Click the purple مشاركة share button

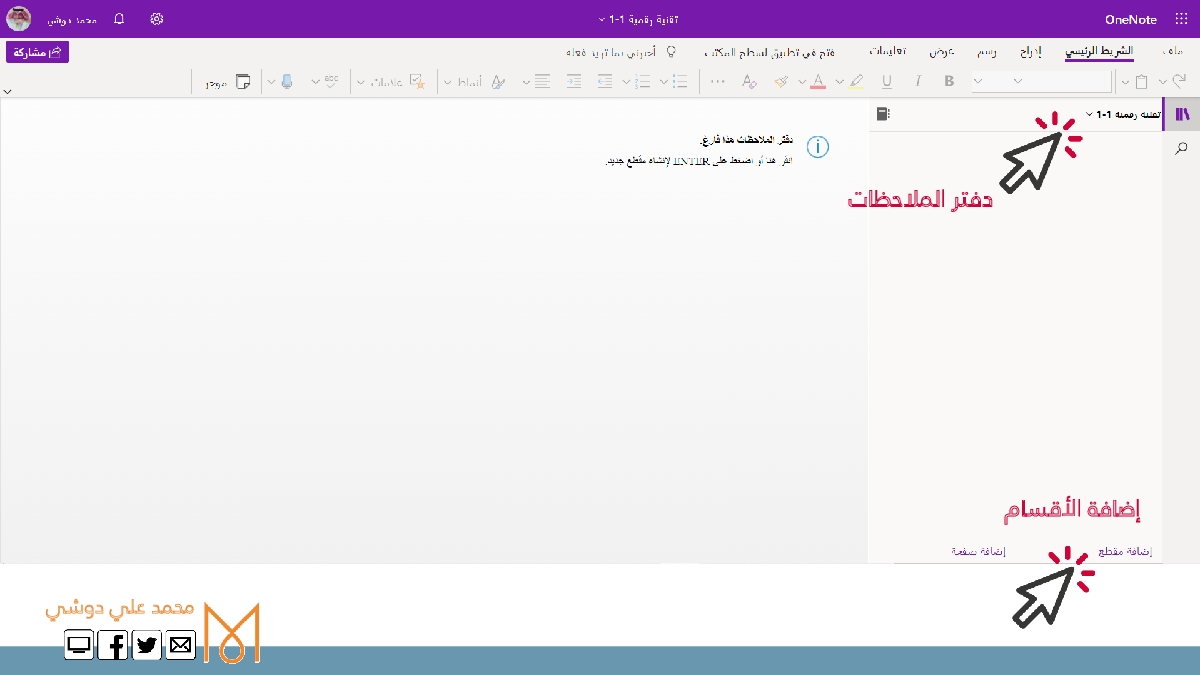[x=37, y=52]
